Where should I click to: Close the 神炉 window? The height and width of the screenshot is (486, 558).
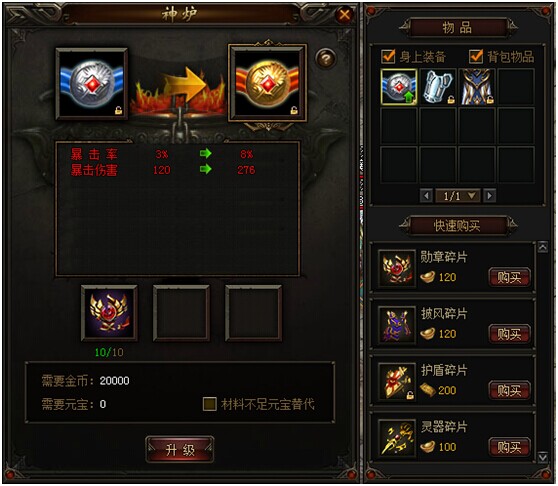[x=344, y=15]
